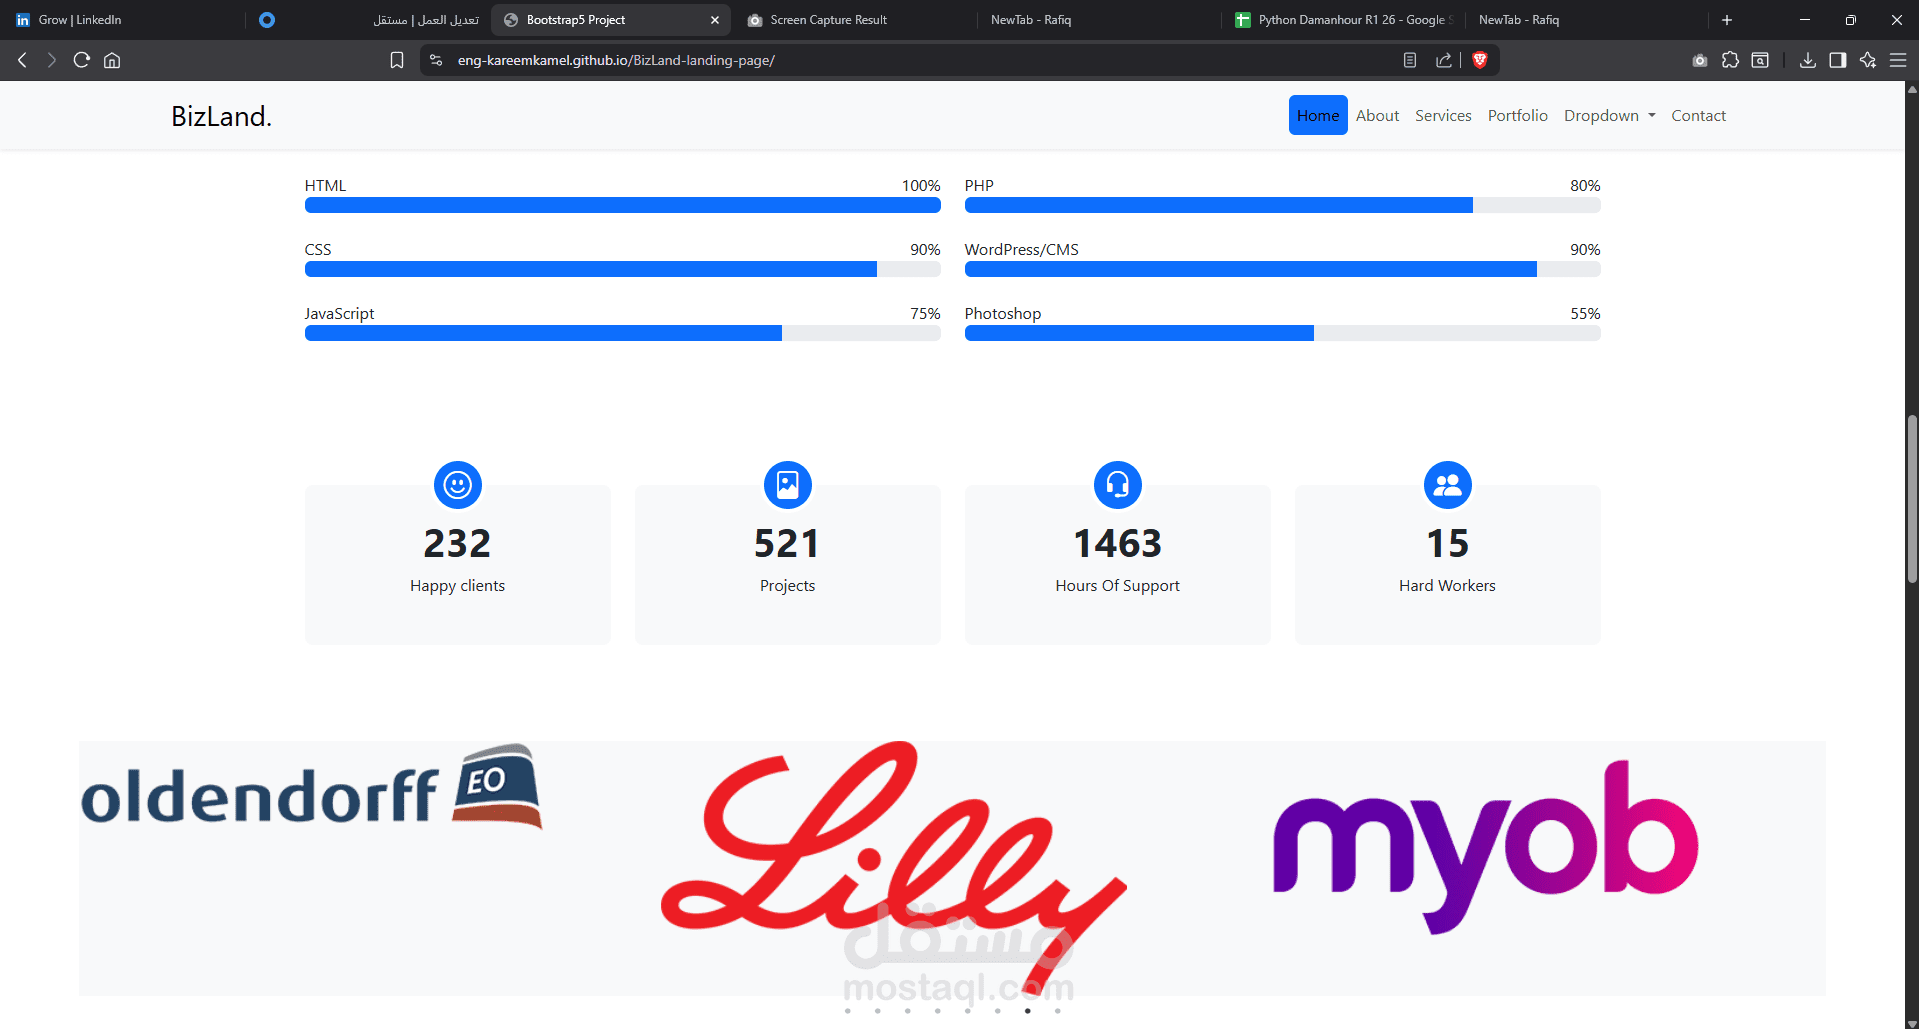1919x1029 pixels.
Task: Open reader mode from the address bar
Action: coord(1410,60)
